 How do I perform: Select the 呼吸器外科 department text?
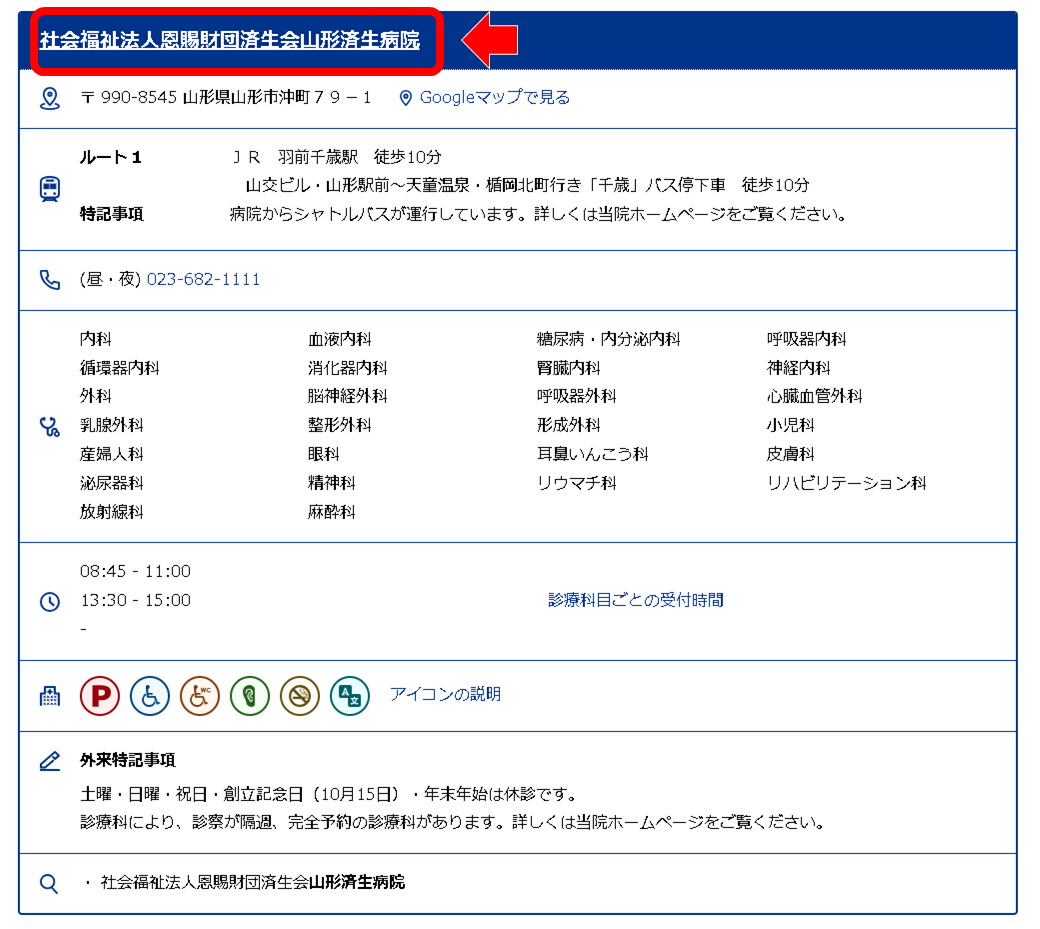point(576,397)
